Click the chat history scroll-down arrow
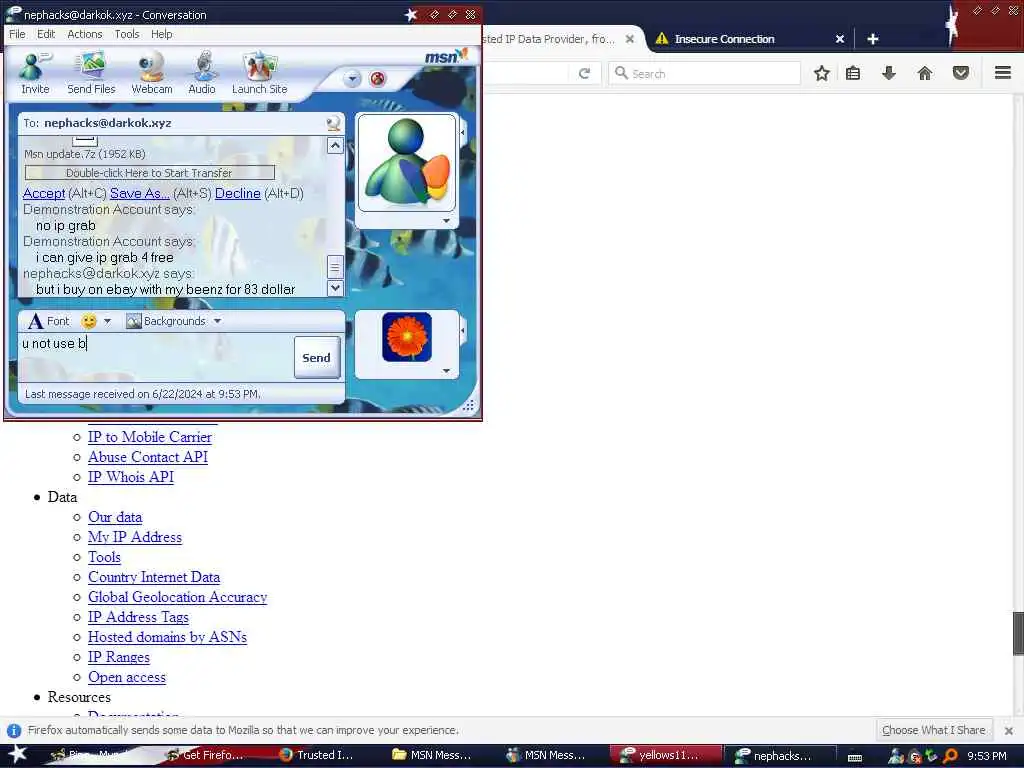 pos(335,287)
